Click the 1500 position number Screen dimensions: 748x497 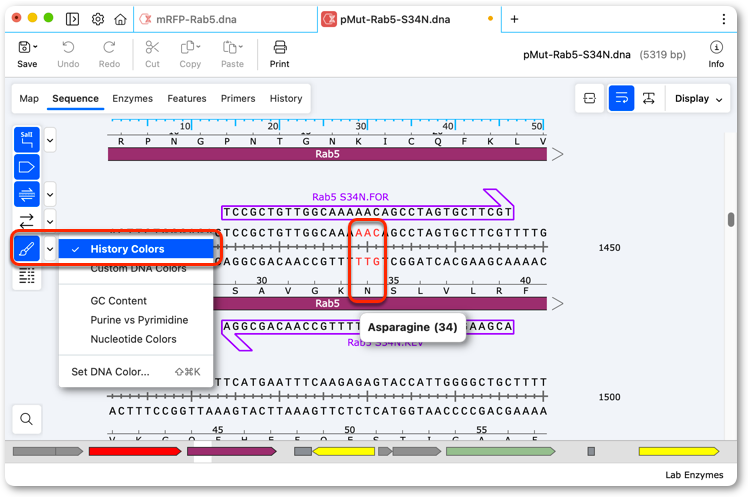[x=609, y=397]
